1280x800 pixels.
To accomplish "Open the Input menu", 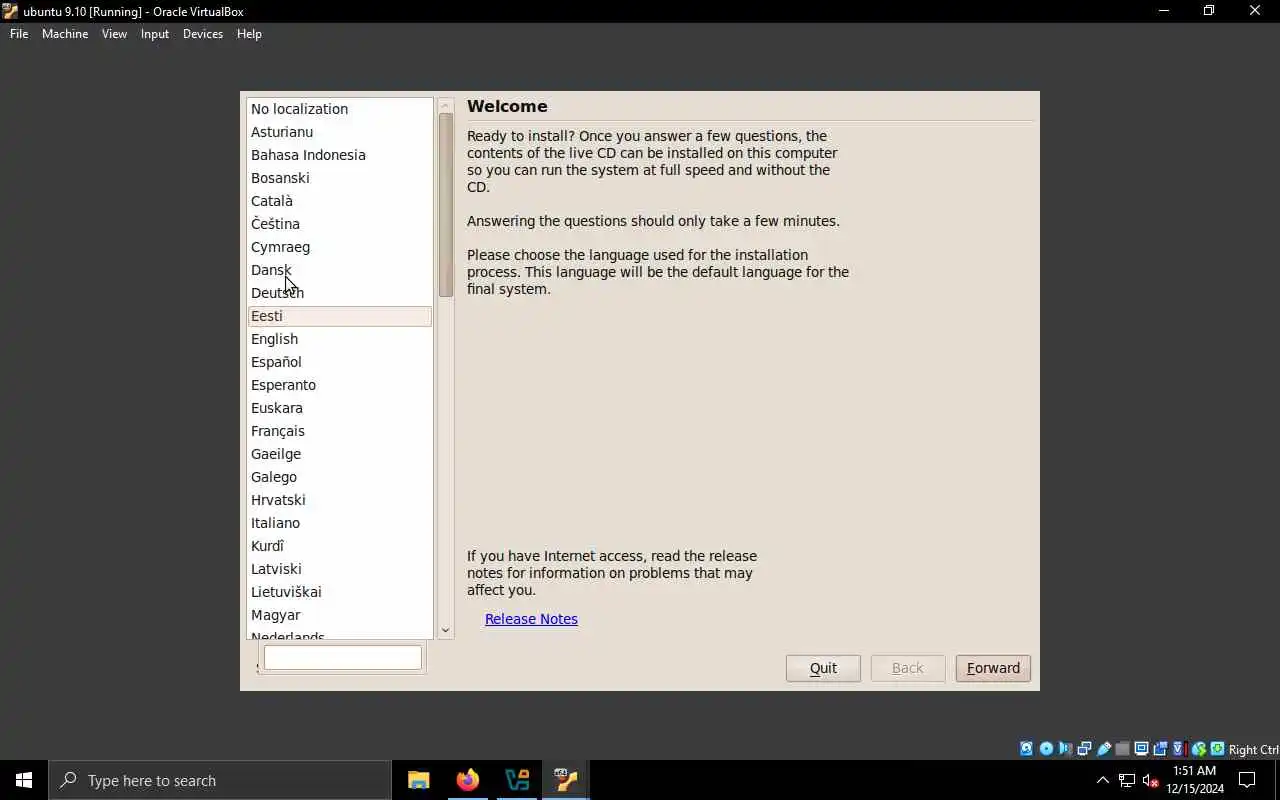I will pyautogui.click(x=155, y=33).
